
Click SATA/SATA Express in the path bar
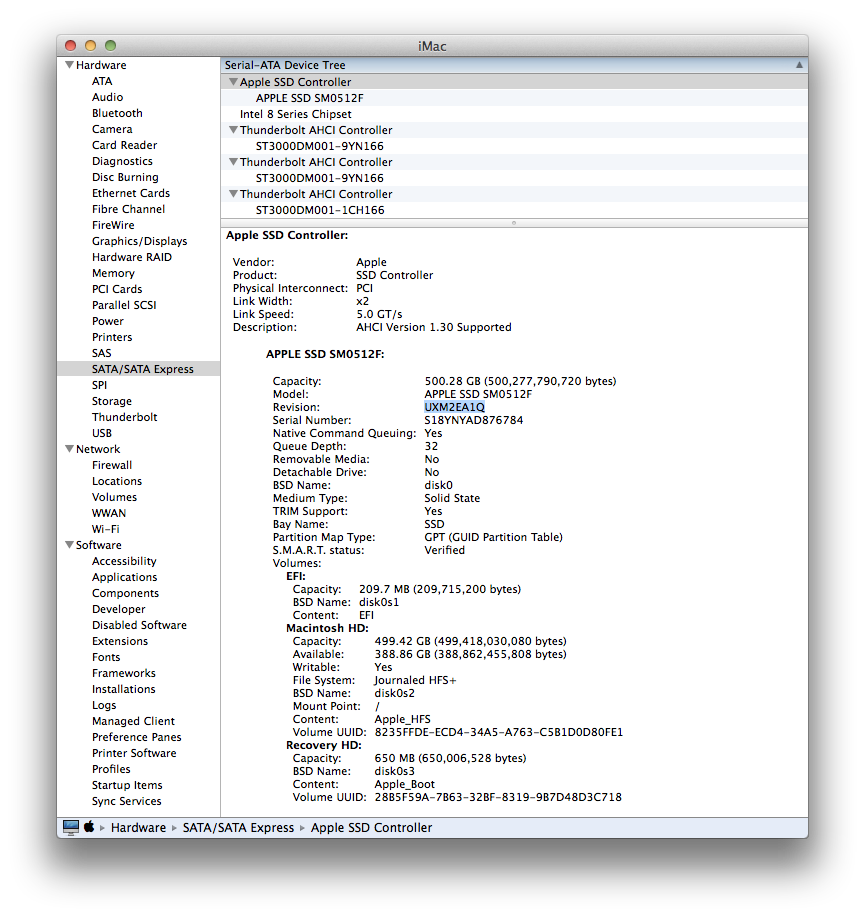point(238,828)
